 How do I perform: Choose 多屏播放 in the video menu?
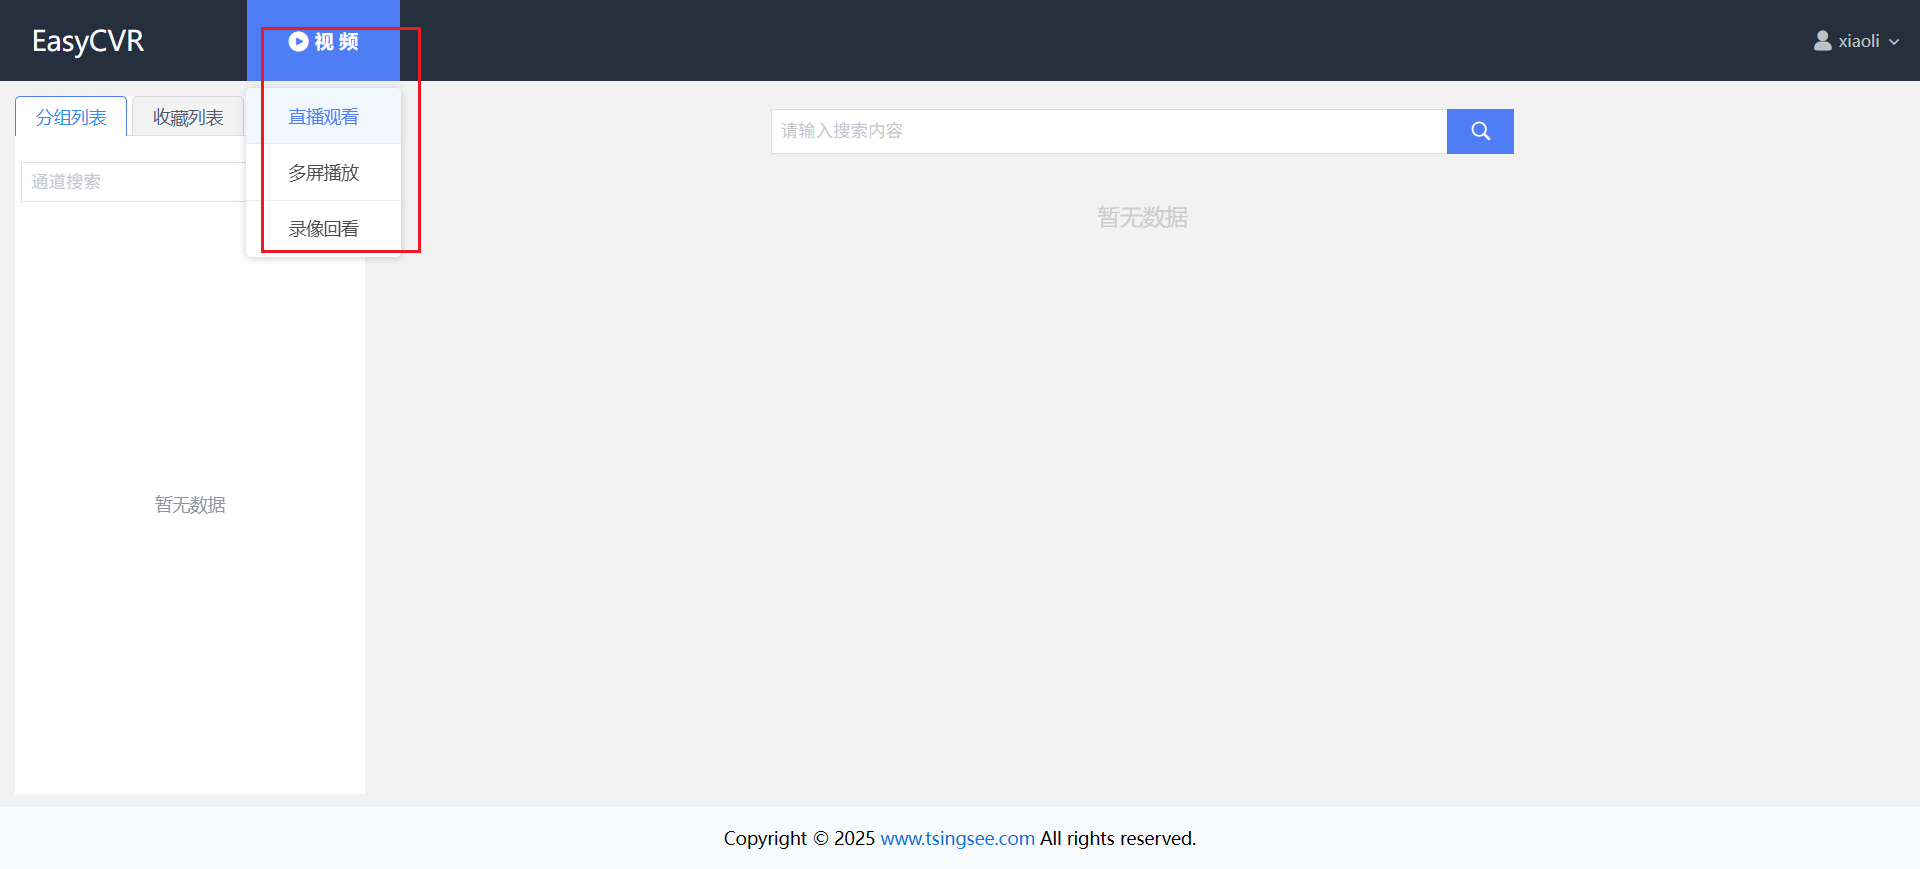pyautogui.click(x=323, y=173)
